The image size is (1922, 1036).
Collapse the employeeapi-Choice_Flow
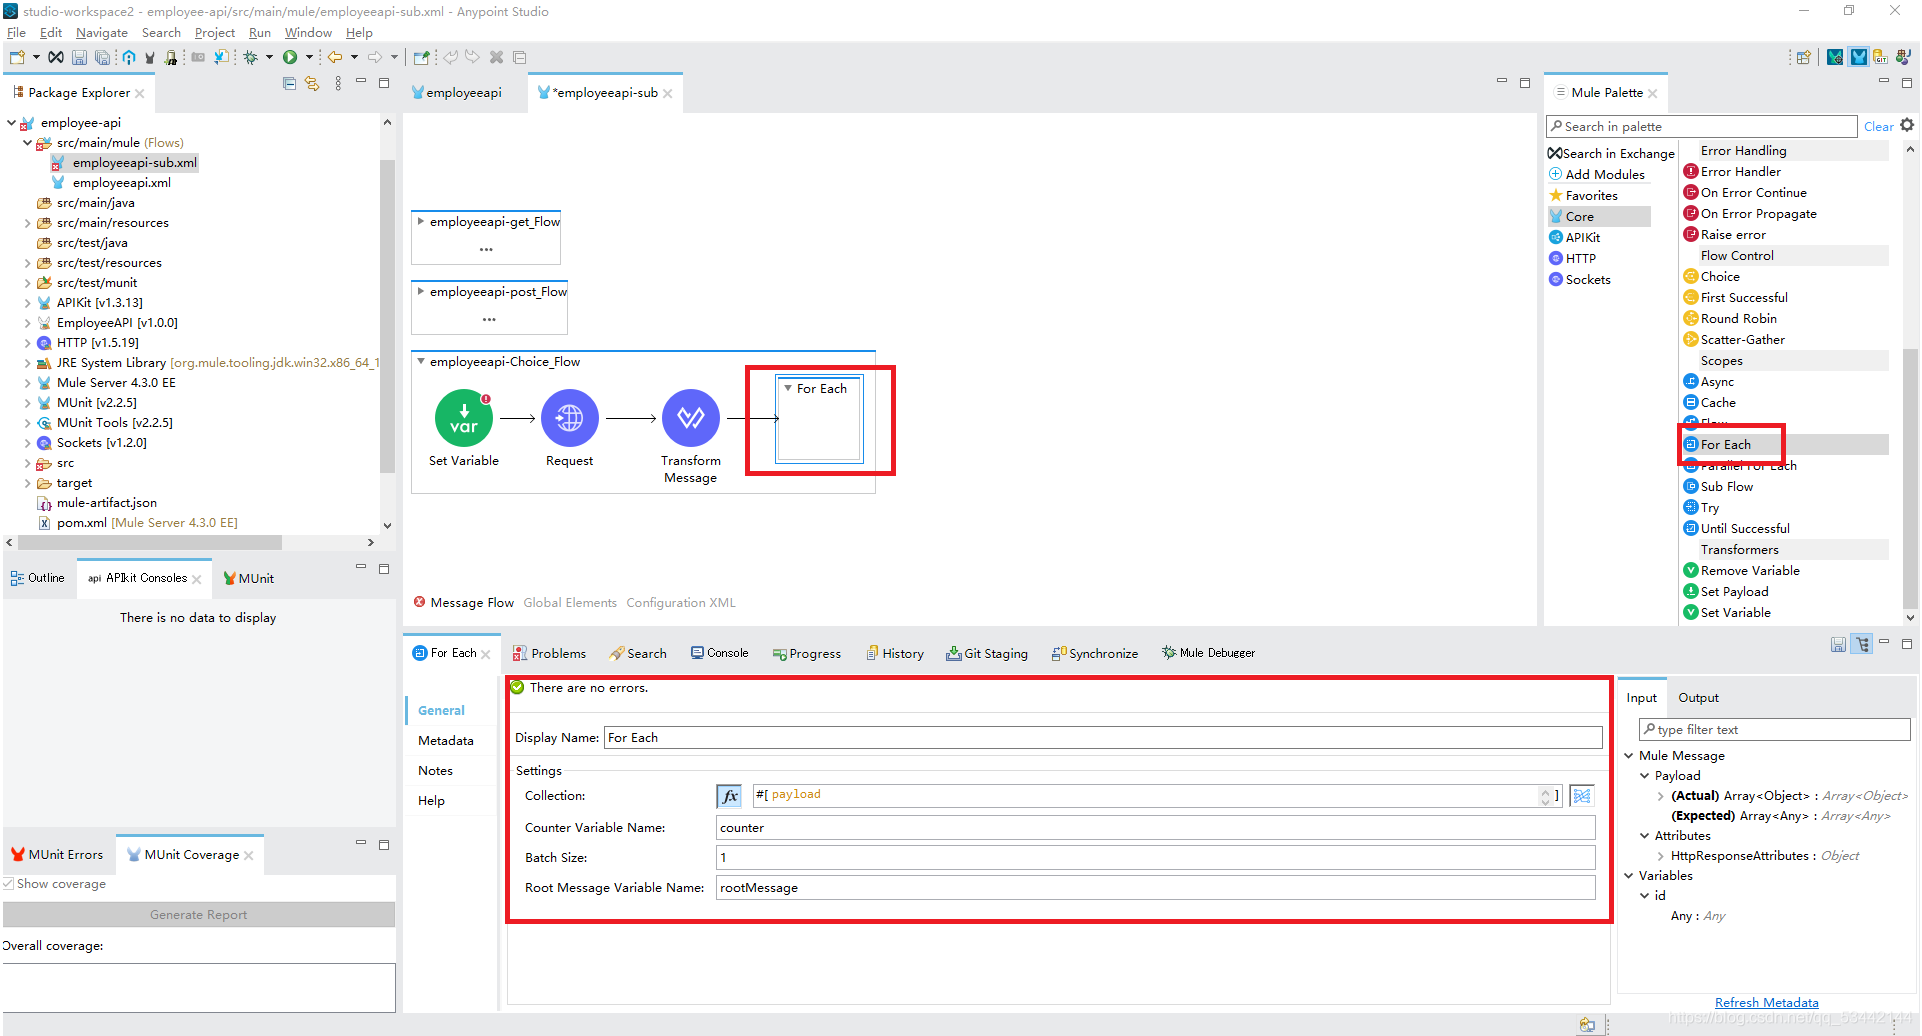tap(421, 362)
